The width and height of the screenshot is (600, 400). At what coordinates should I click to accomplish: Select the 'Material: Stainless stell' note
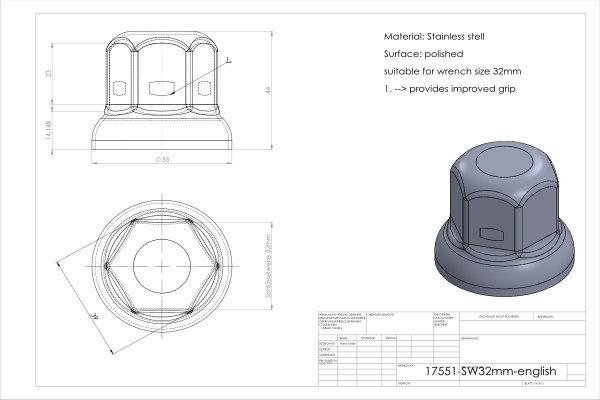click(x=434, y=37)
